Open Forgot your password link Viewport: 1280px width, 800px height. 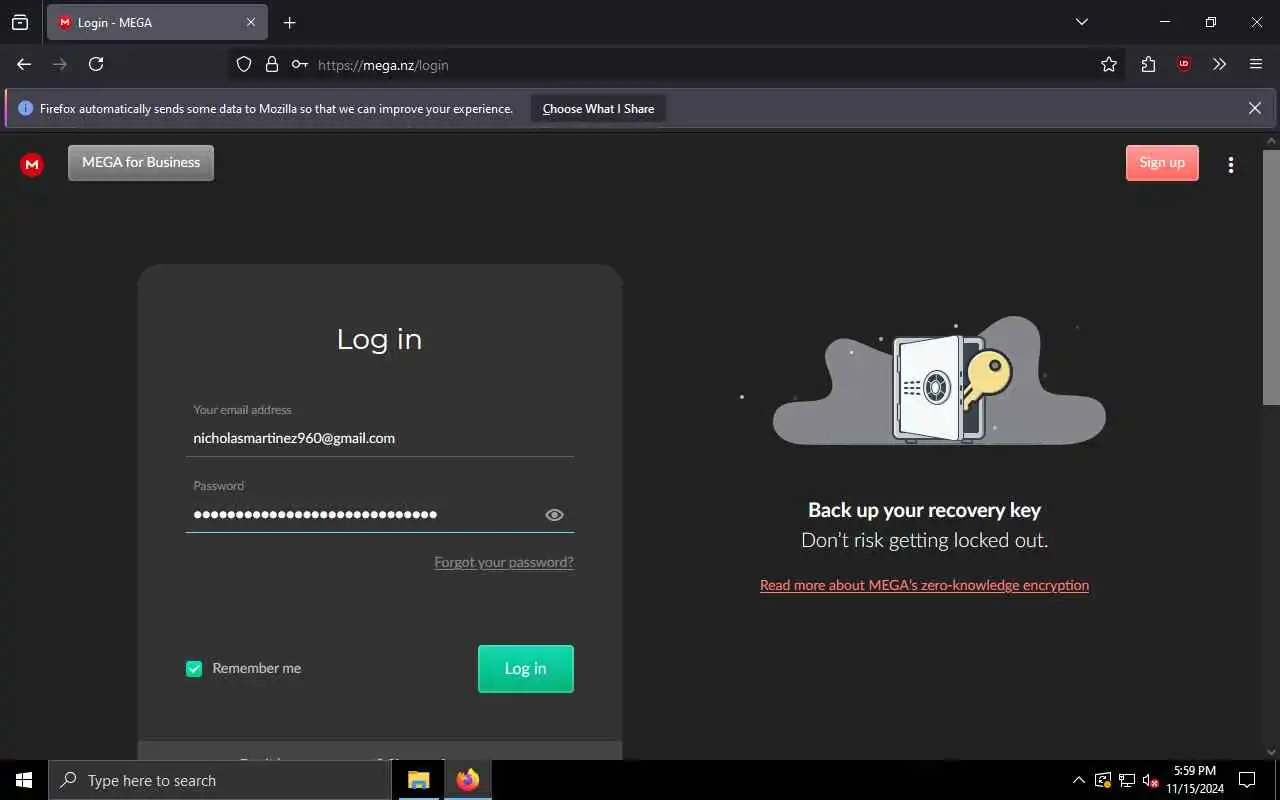(x=504, y=562)
